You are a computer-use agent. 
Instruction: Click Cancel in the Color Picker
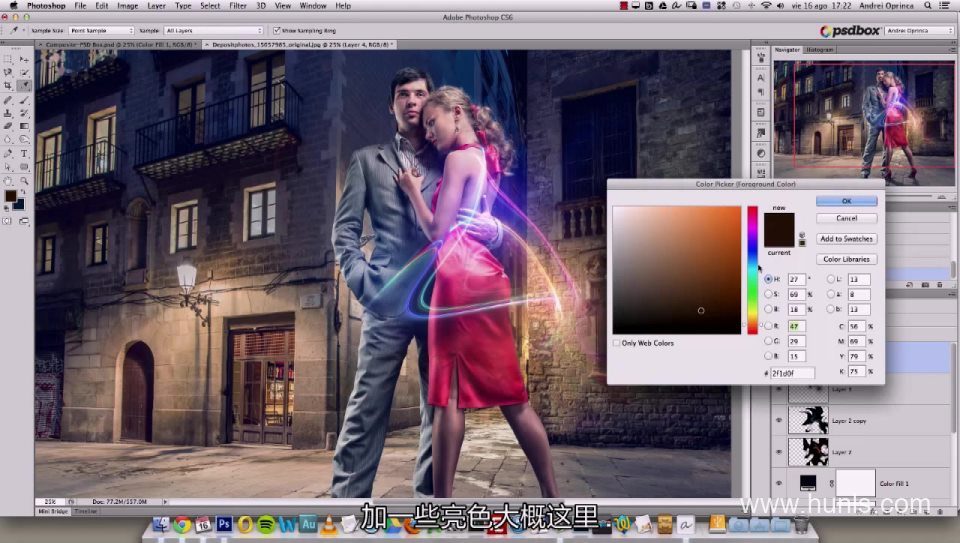(846, 218)
